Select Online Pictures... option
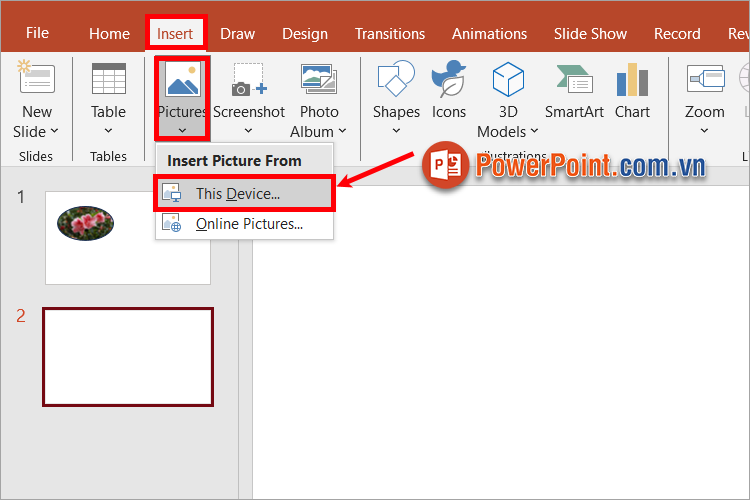 pyautogui.click(x=249, y=224)
